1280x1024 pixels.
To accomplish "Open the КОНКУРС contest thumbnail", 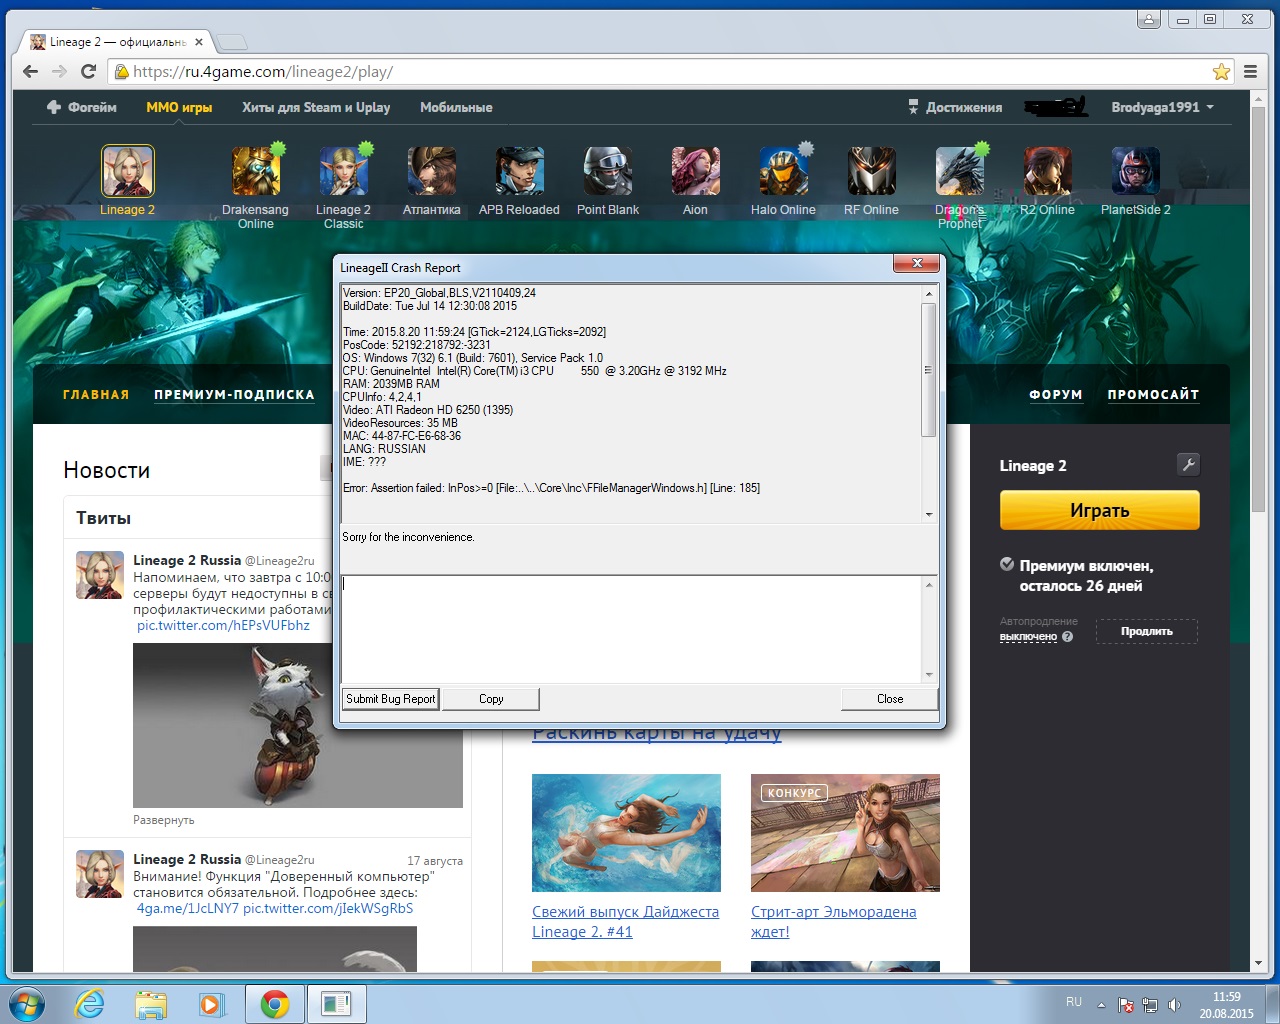I will pos(845,833).
